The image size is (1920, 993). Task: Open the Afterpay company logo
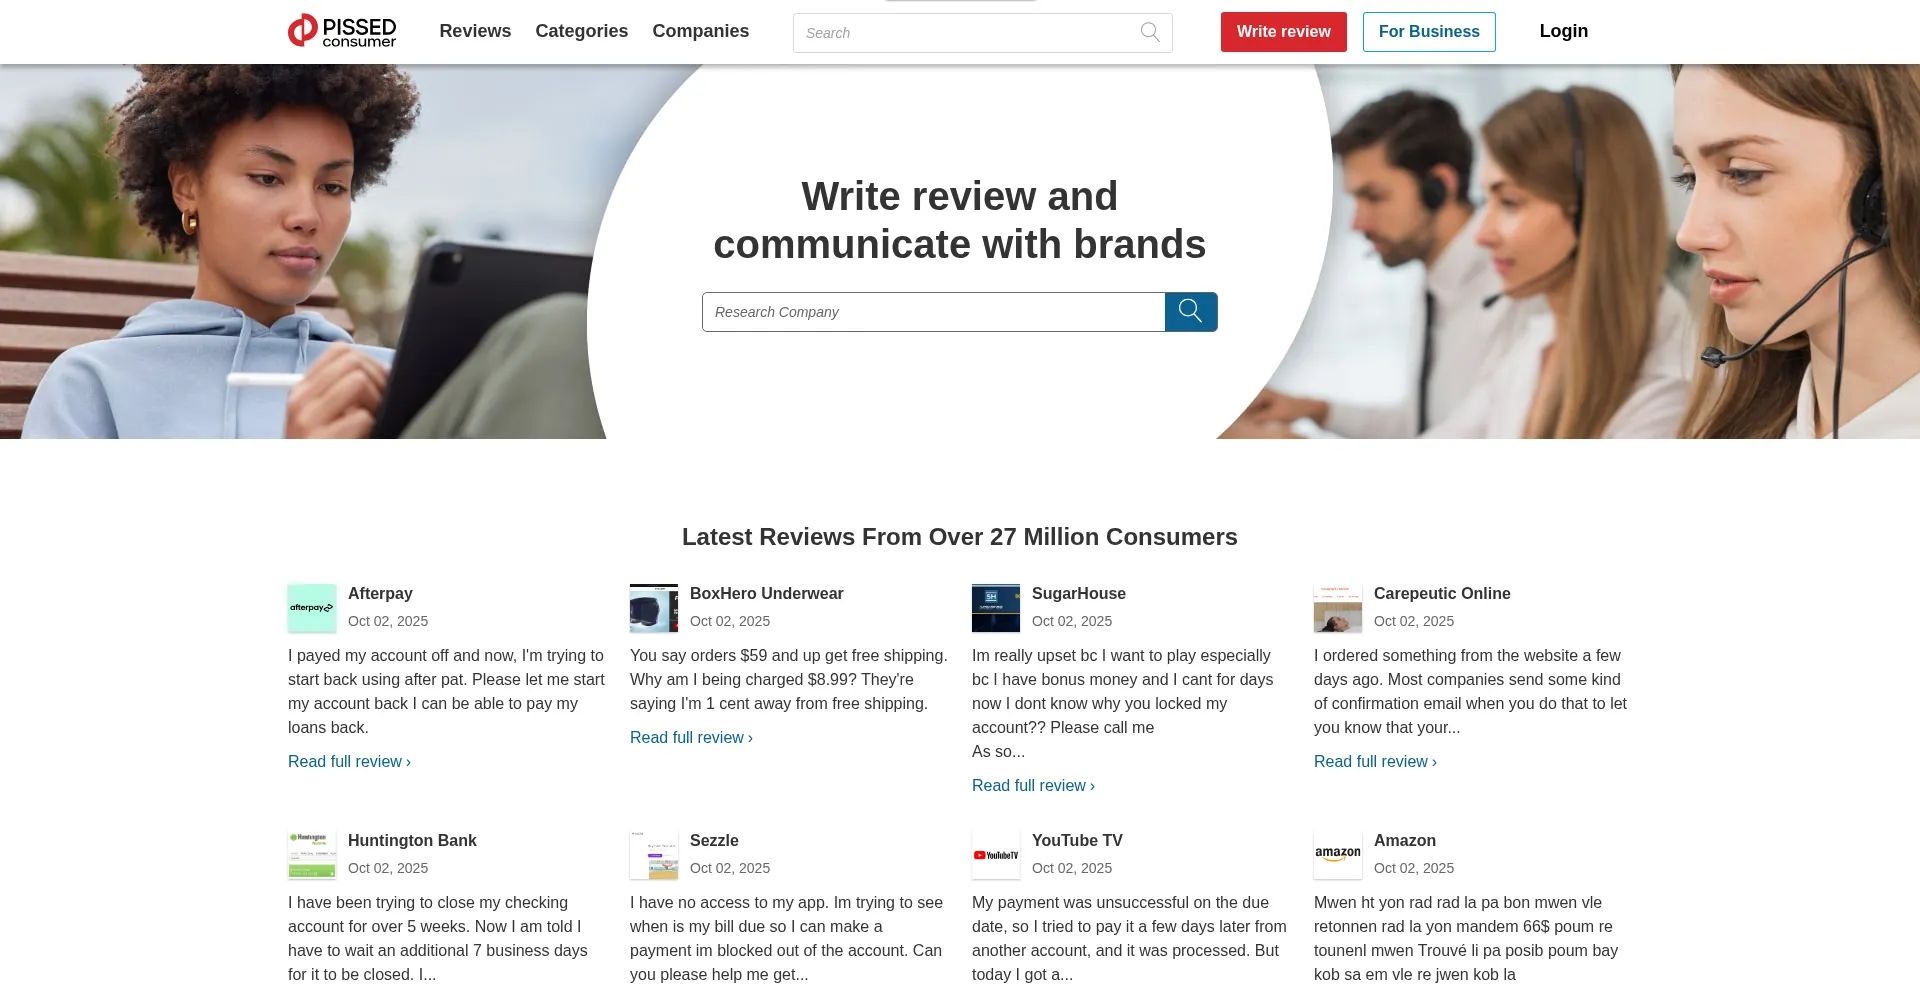click(x=312, y=608)
